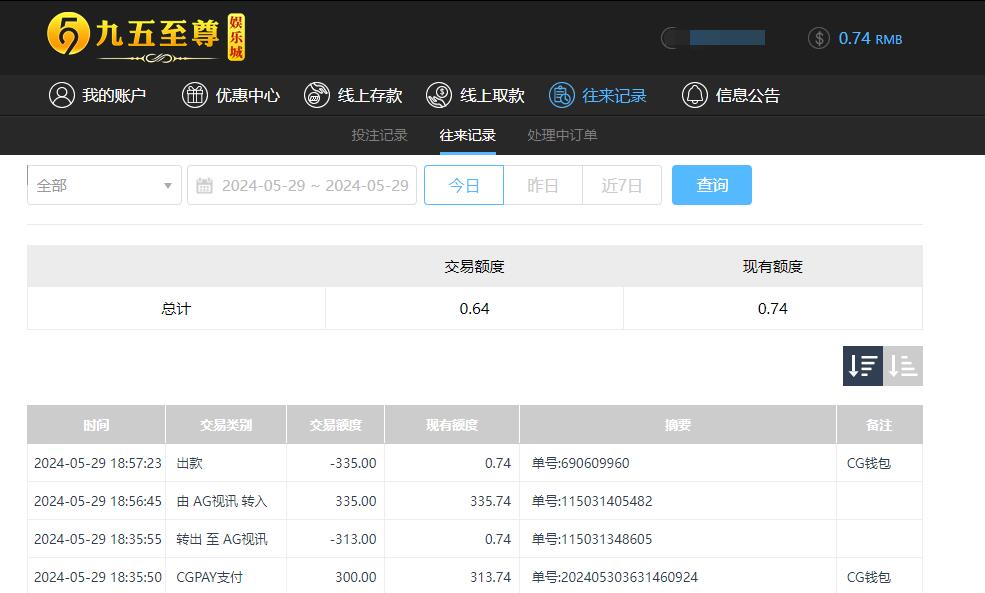985x593 pixels.
Task: Click the 往来记录 transactions icon
Action: (x=560, y=95)
